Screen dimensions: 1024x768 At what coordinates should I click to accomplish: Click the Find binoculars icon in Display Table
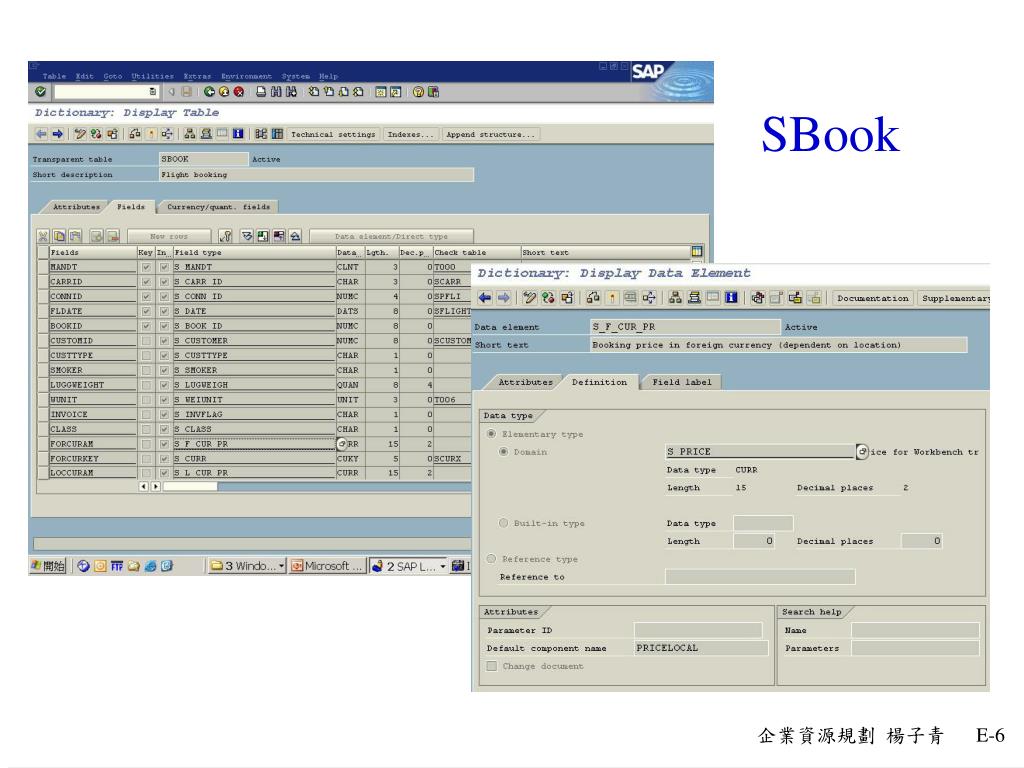pos(276,92)
